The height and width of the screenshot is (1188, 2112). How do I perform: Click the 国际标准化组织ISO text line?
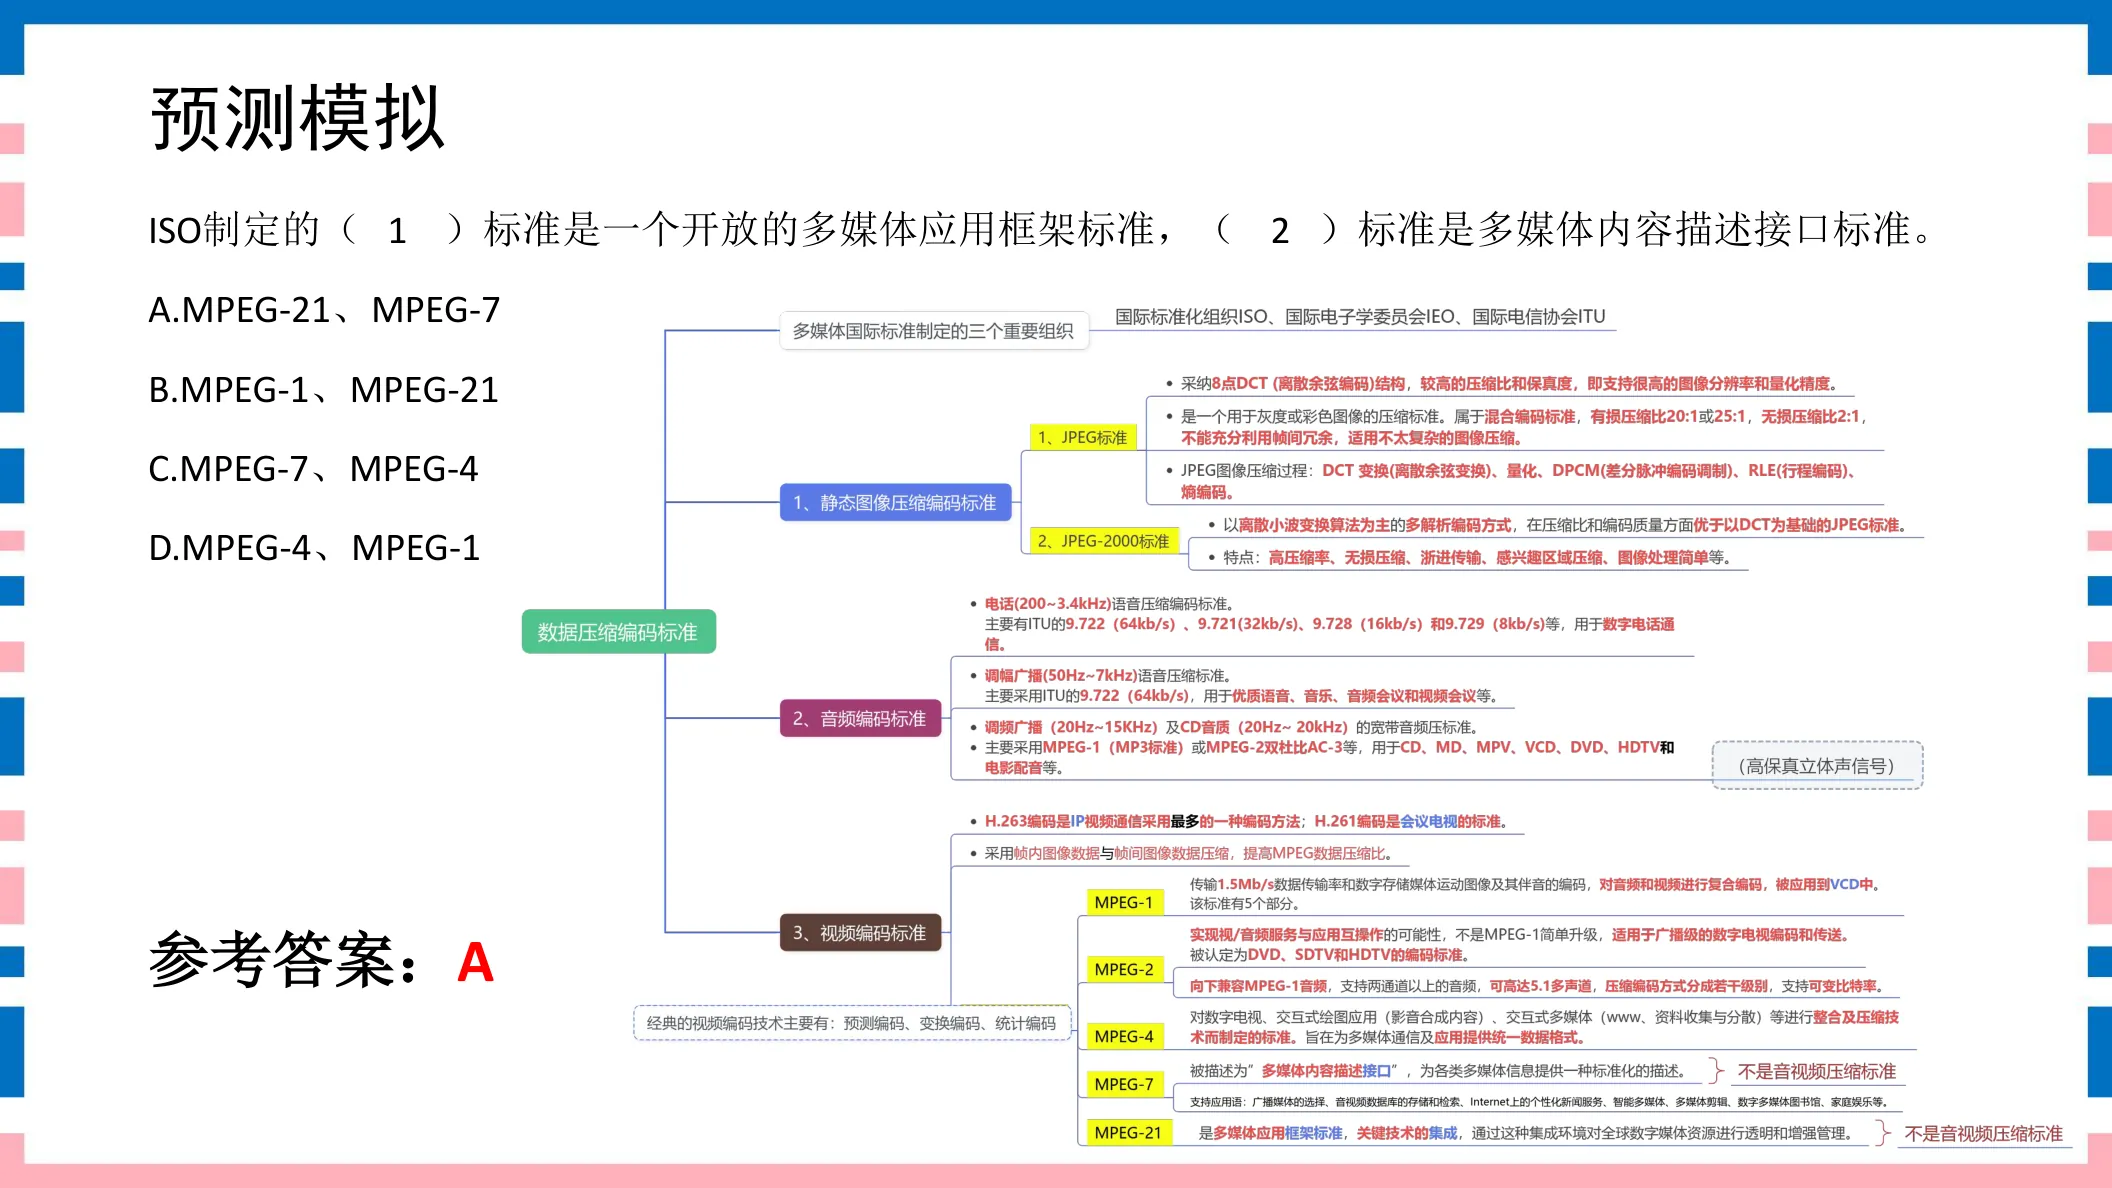click(1360, 317)
